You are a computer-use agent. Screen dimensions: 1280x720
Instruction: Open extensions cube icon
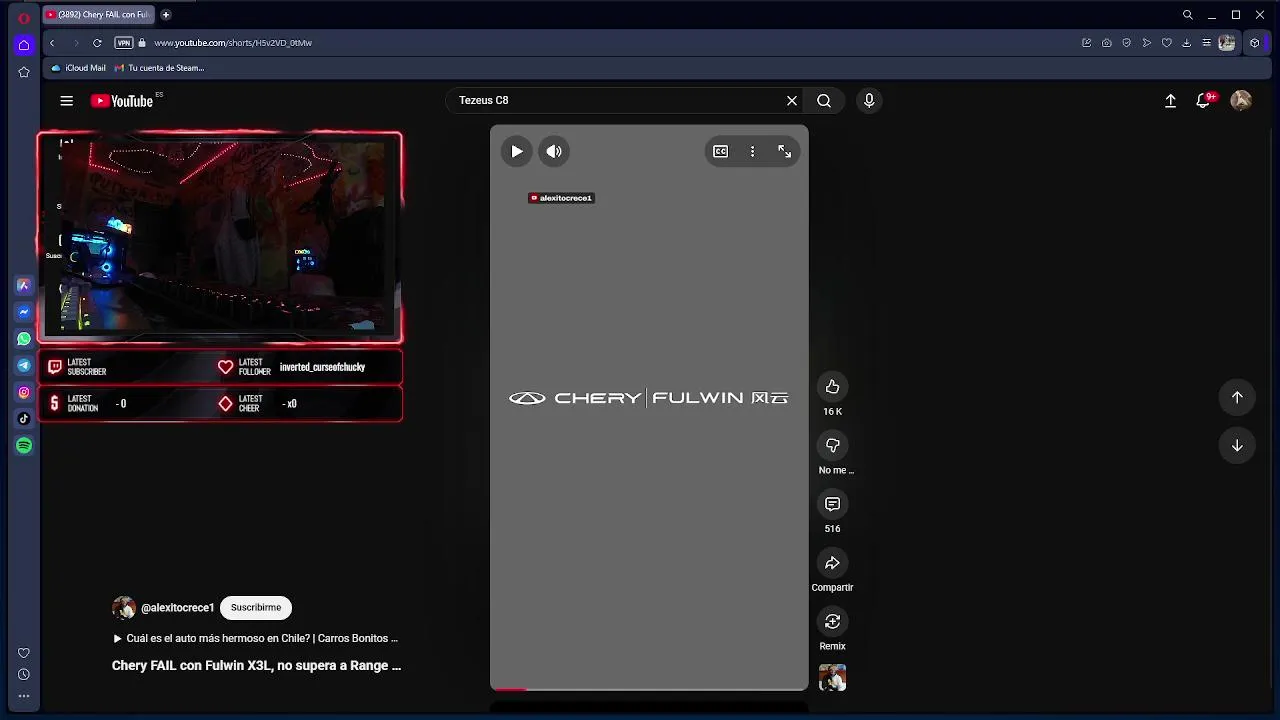pos(1254,43)
